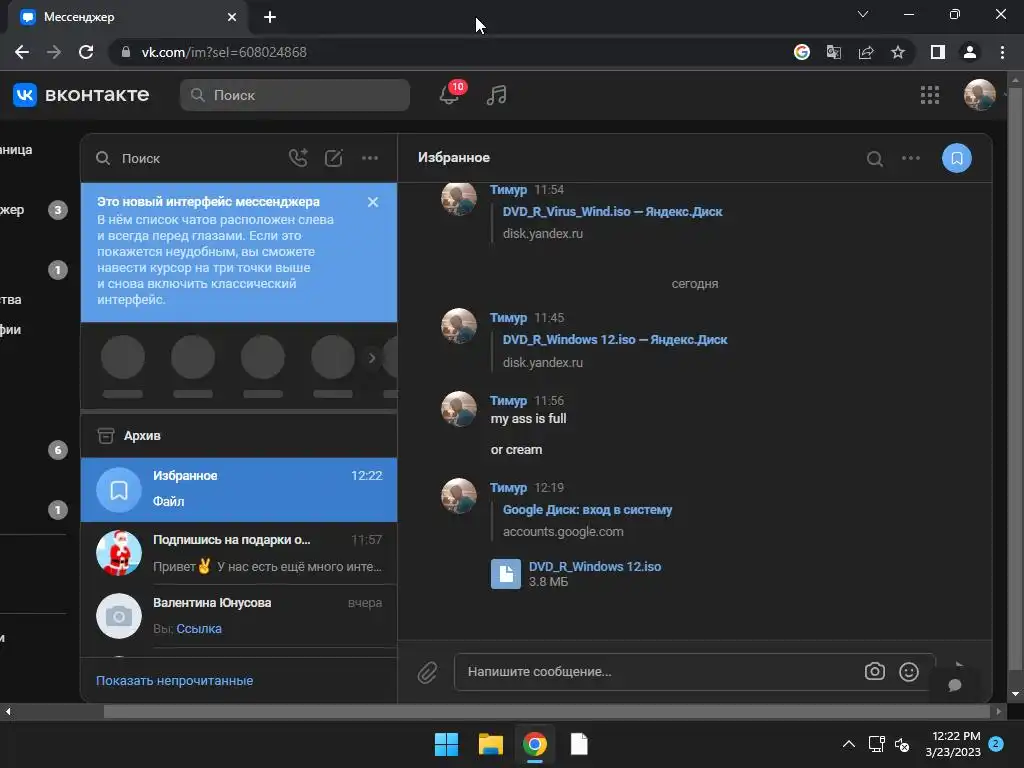Close the new interface info banner

pos(373,202)
